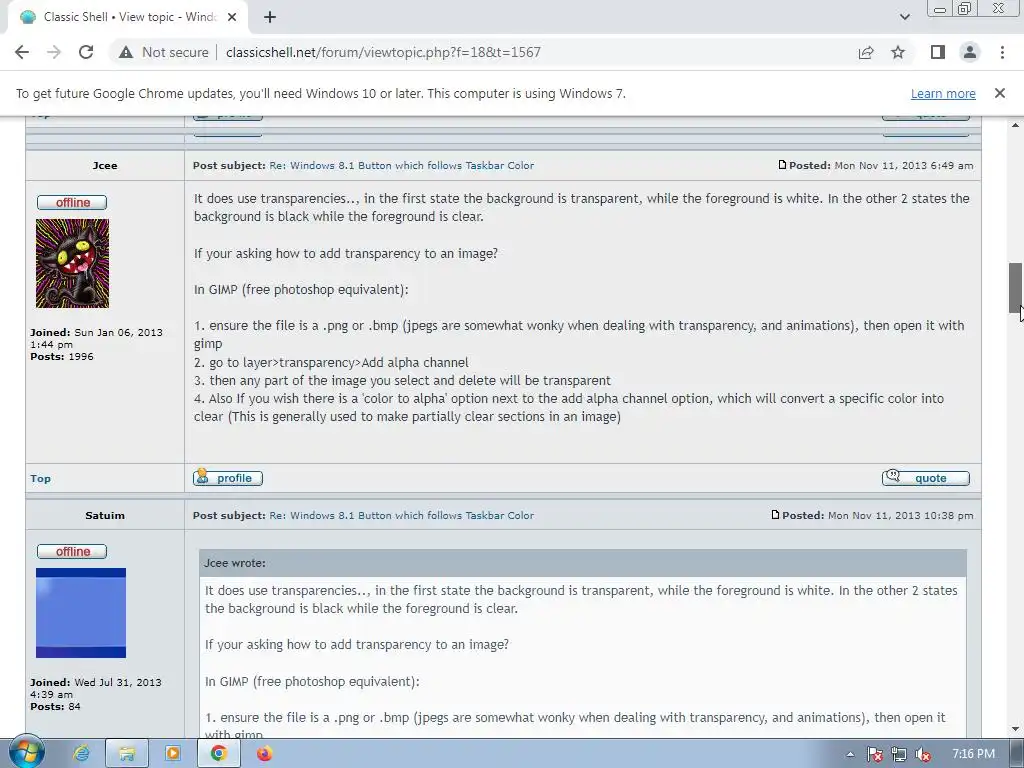The image size is (1024, 768).
Task: Open the Learn more link
Action: click(943, 93)
